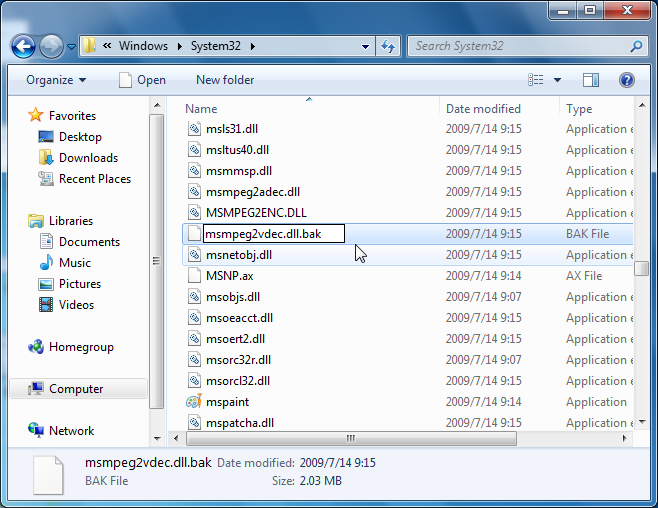658x508 pixels.
Task: Sort files by Date modified column
Action: tap(483, 109)
